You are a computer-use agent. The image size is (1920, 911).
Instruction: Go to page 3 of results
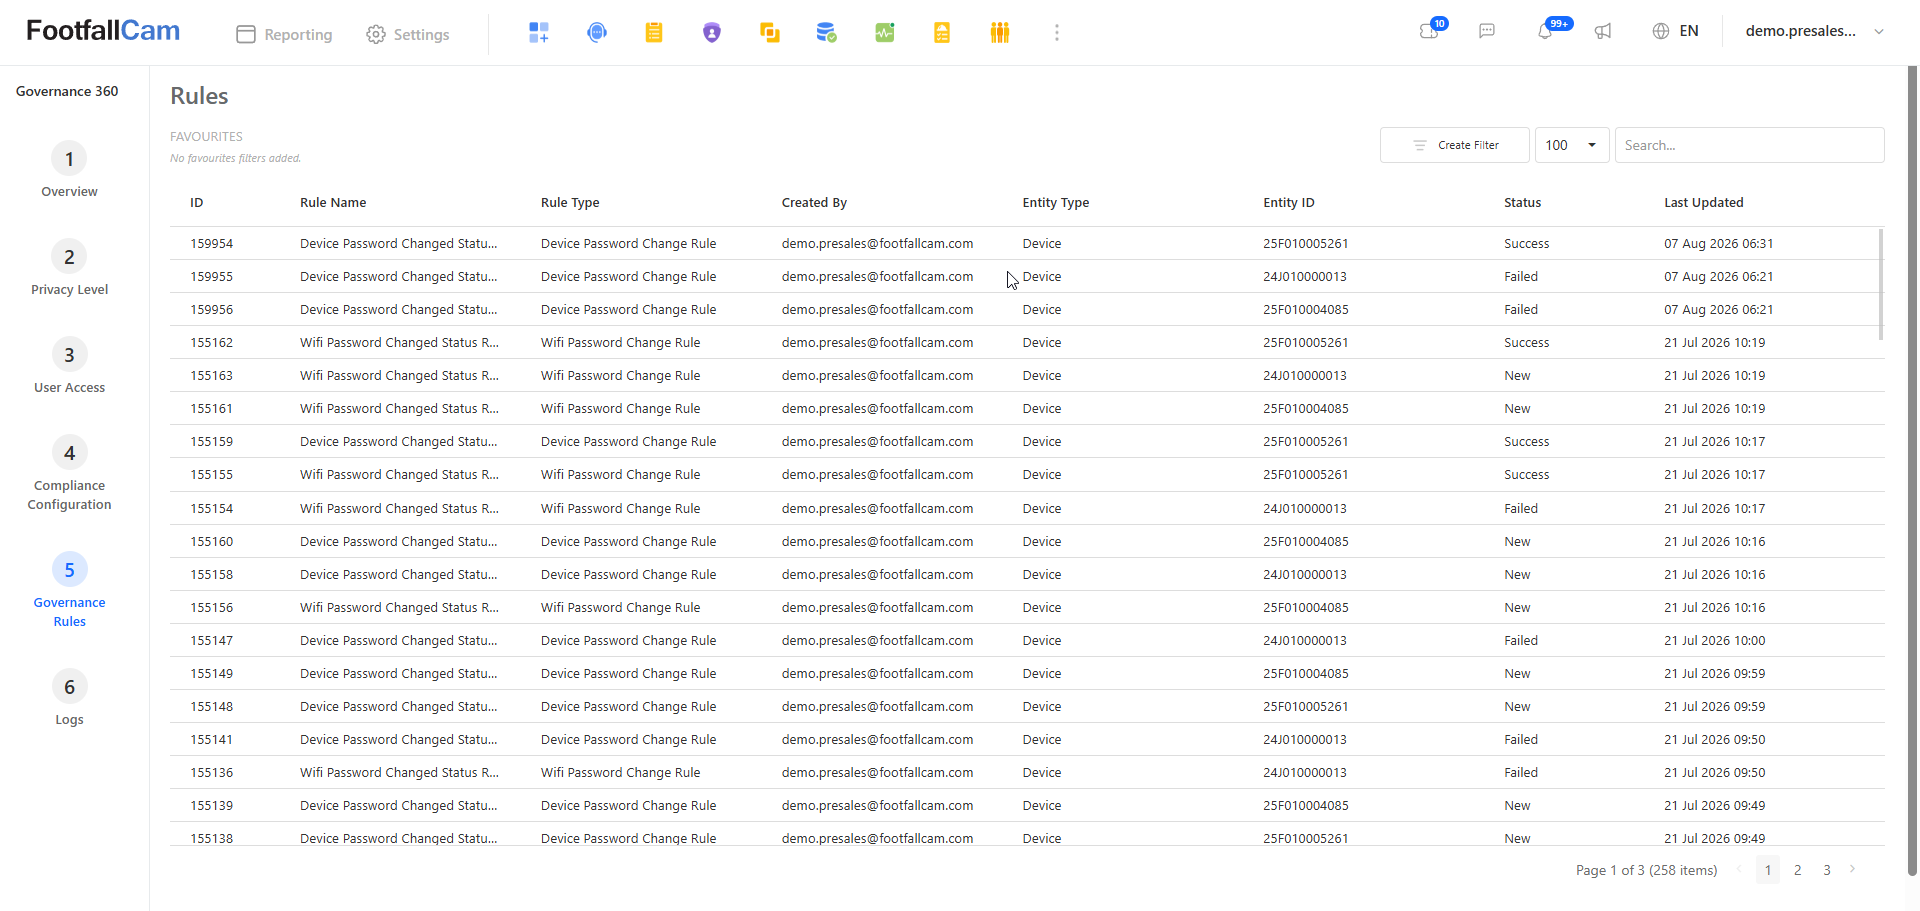(x=1827, y=870)
